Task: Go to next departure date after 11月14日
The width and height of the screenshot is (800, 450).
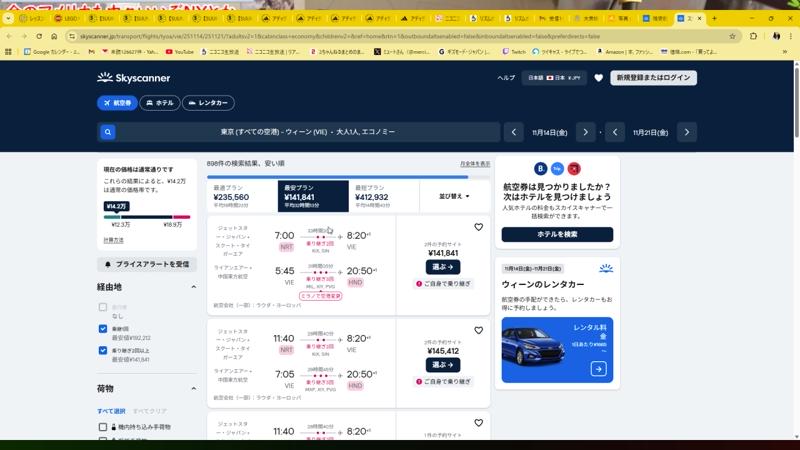Action: tap(585, 132)
